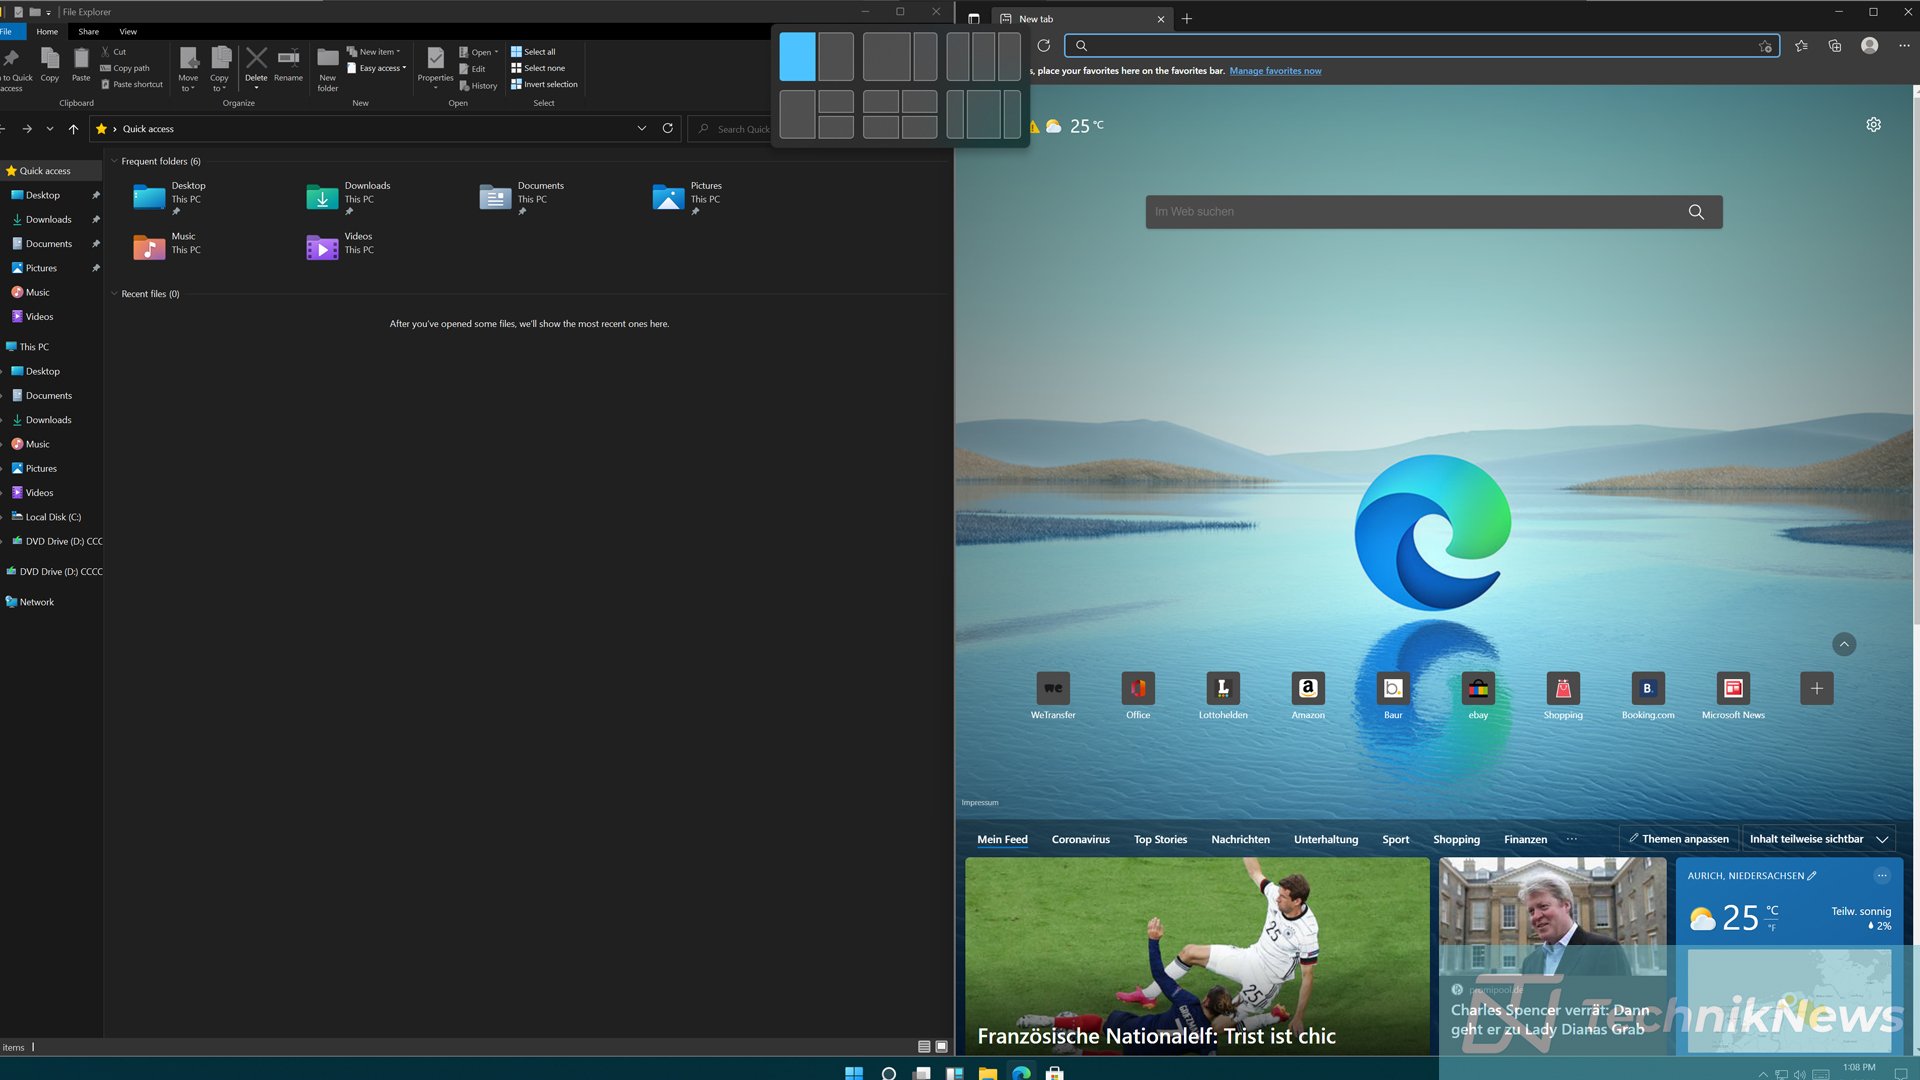Click Select all in the ribbon
Viewport: 1920px width, 1080px height.
[x=533, y=51]
